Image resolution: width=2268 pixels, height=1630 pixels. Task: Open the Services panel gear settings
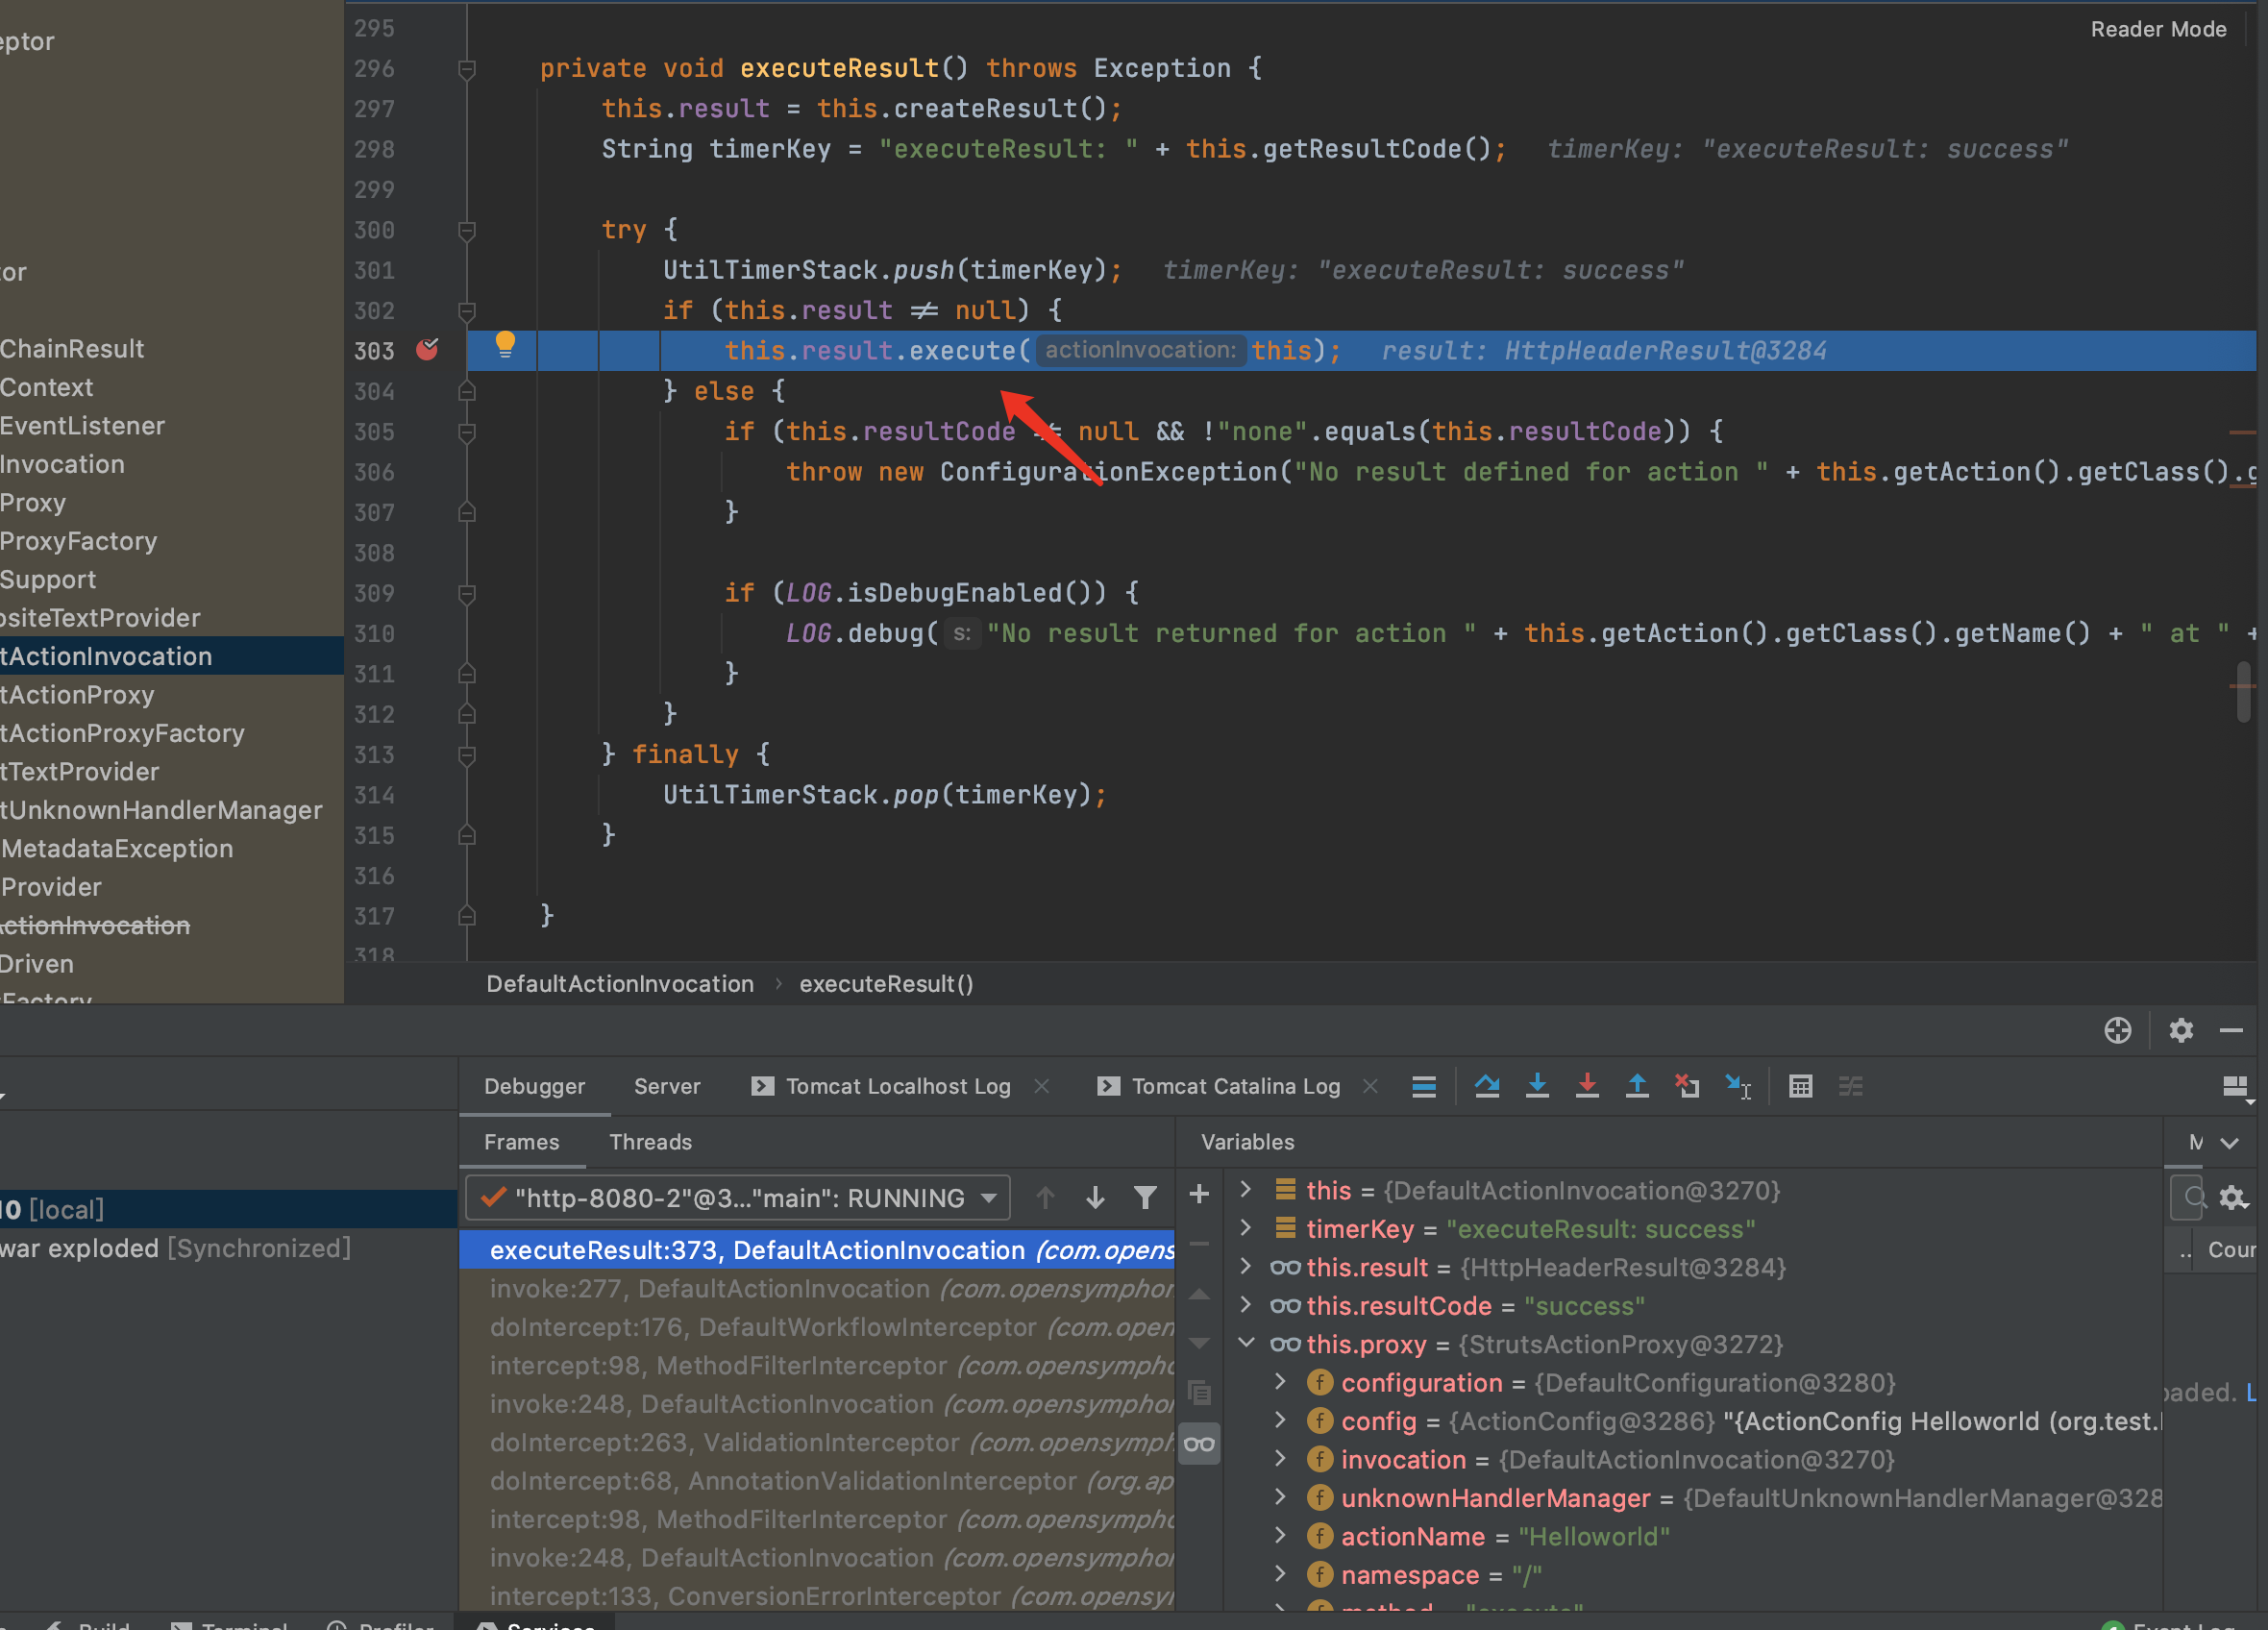(2181, 1030)
